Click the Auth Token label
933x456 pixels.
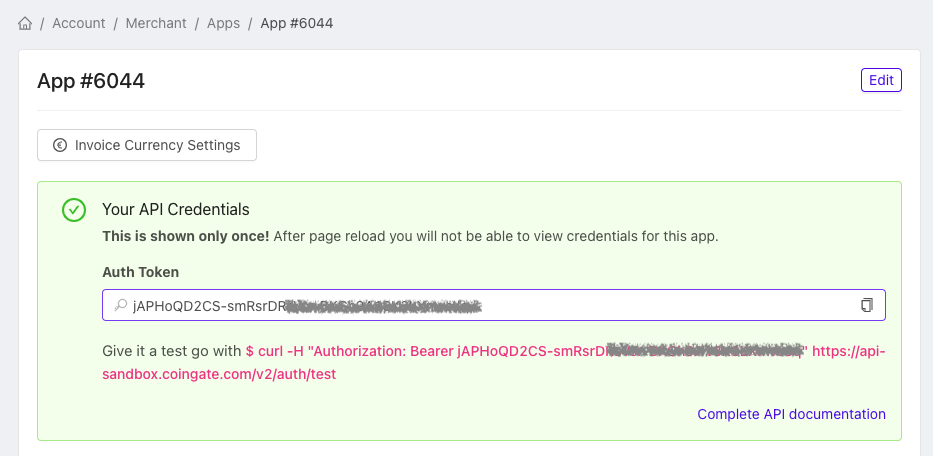pyautogui.click(x=140, y=272)
